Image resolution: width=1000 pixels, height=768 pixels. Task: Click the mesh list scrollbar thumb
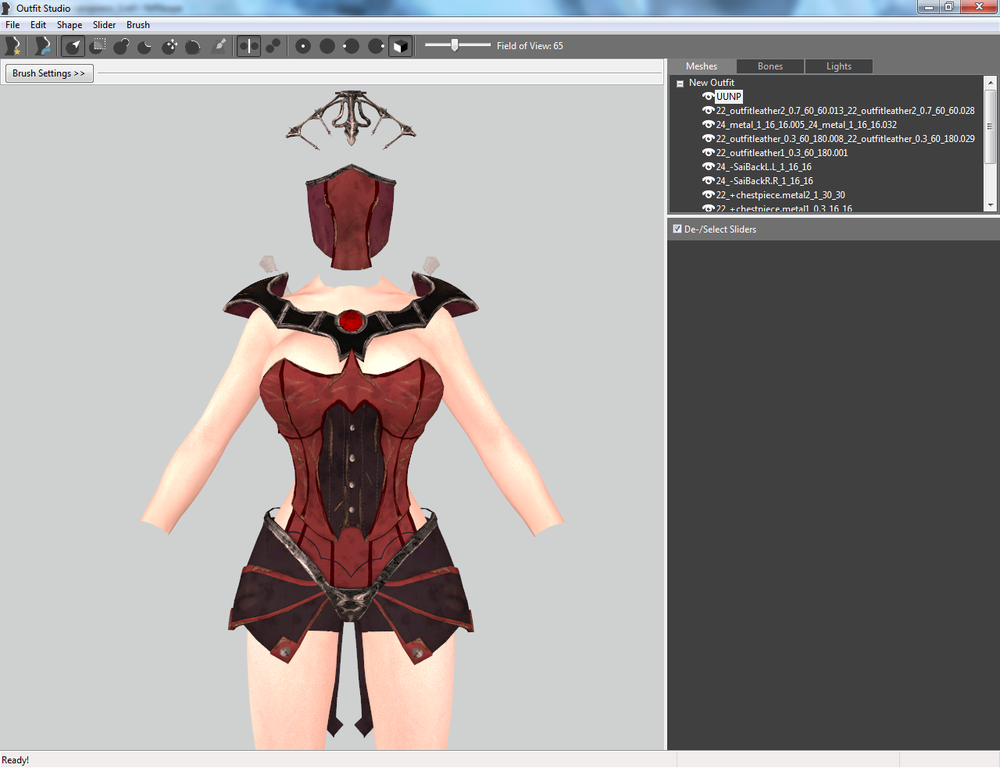coord(990,126)
